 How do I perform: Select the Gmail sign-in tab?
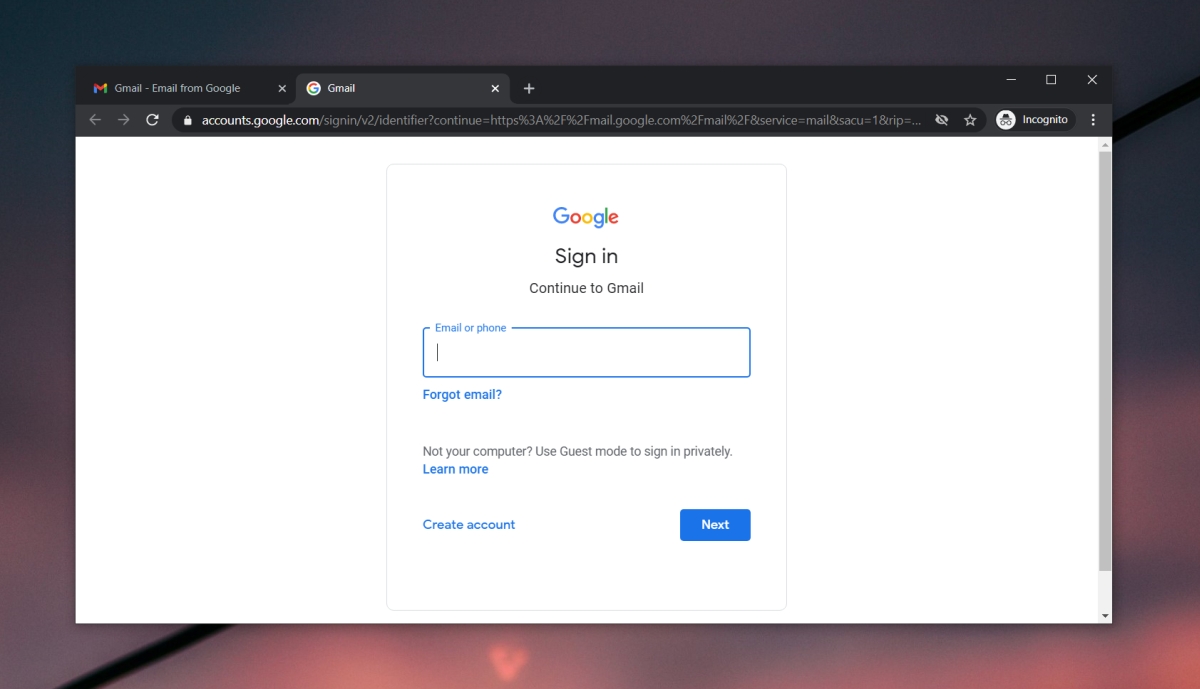[x=390, y=88]
